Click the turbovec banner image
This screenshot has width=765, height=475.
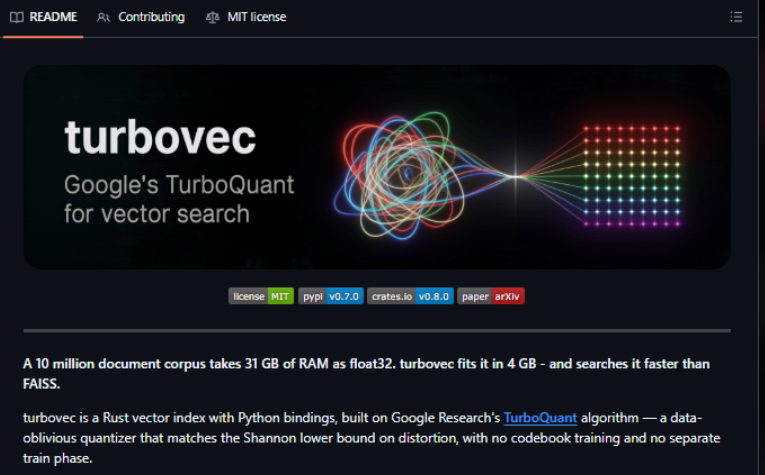point(377,167)
